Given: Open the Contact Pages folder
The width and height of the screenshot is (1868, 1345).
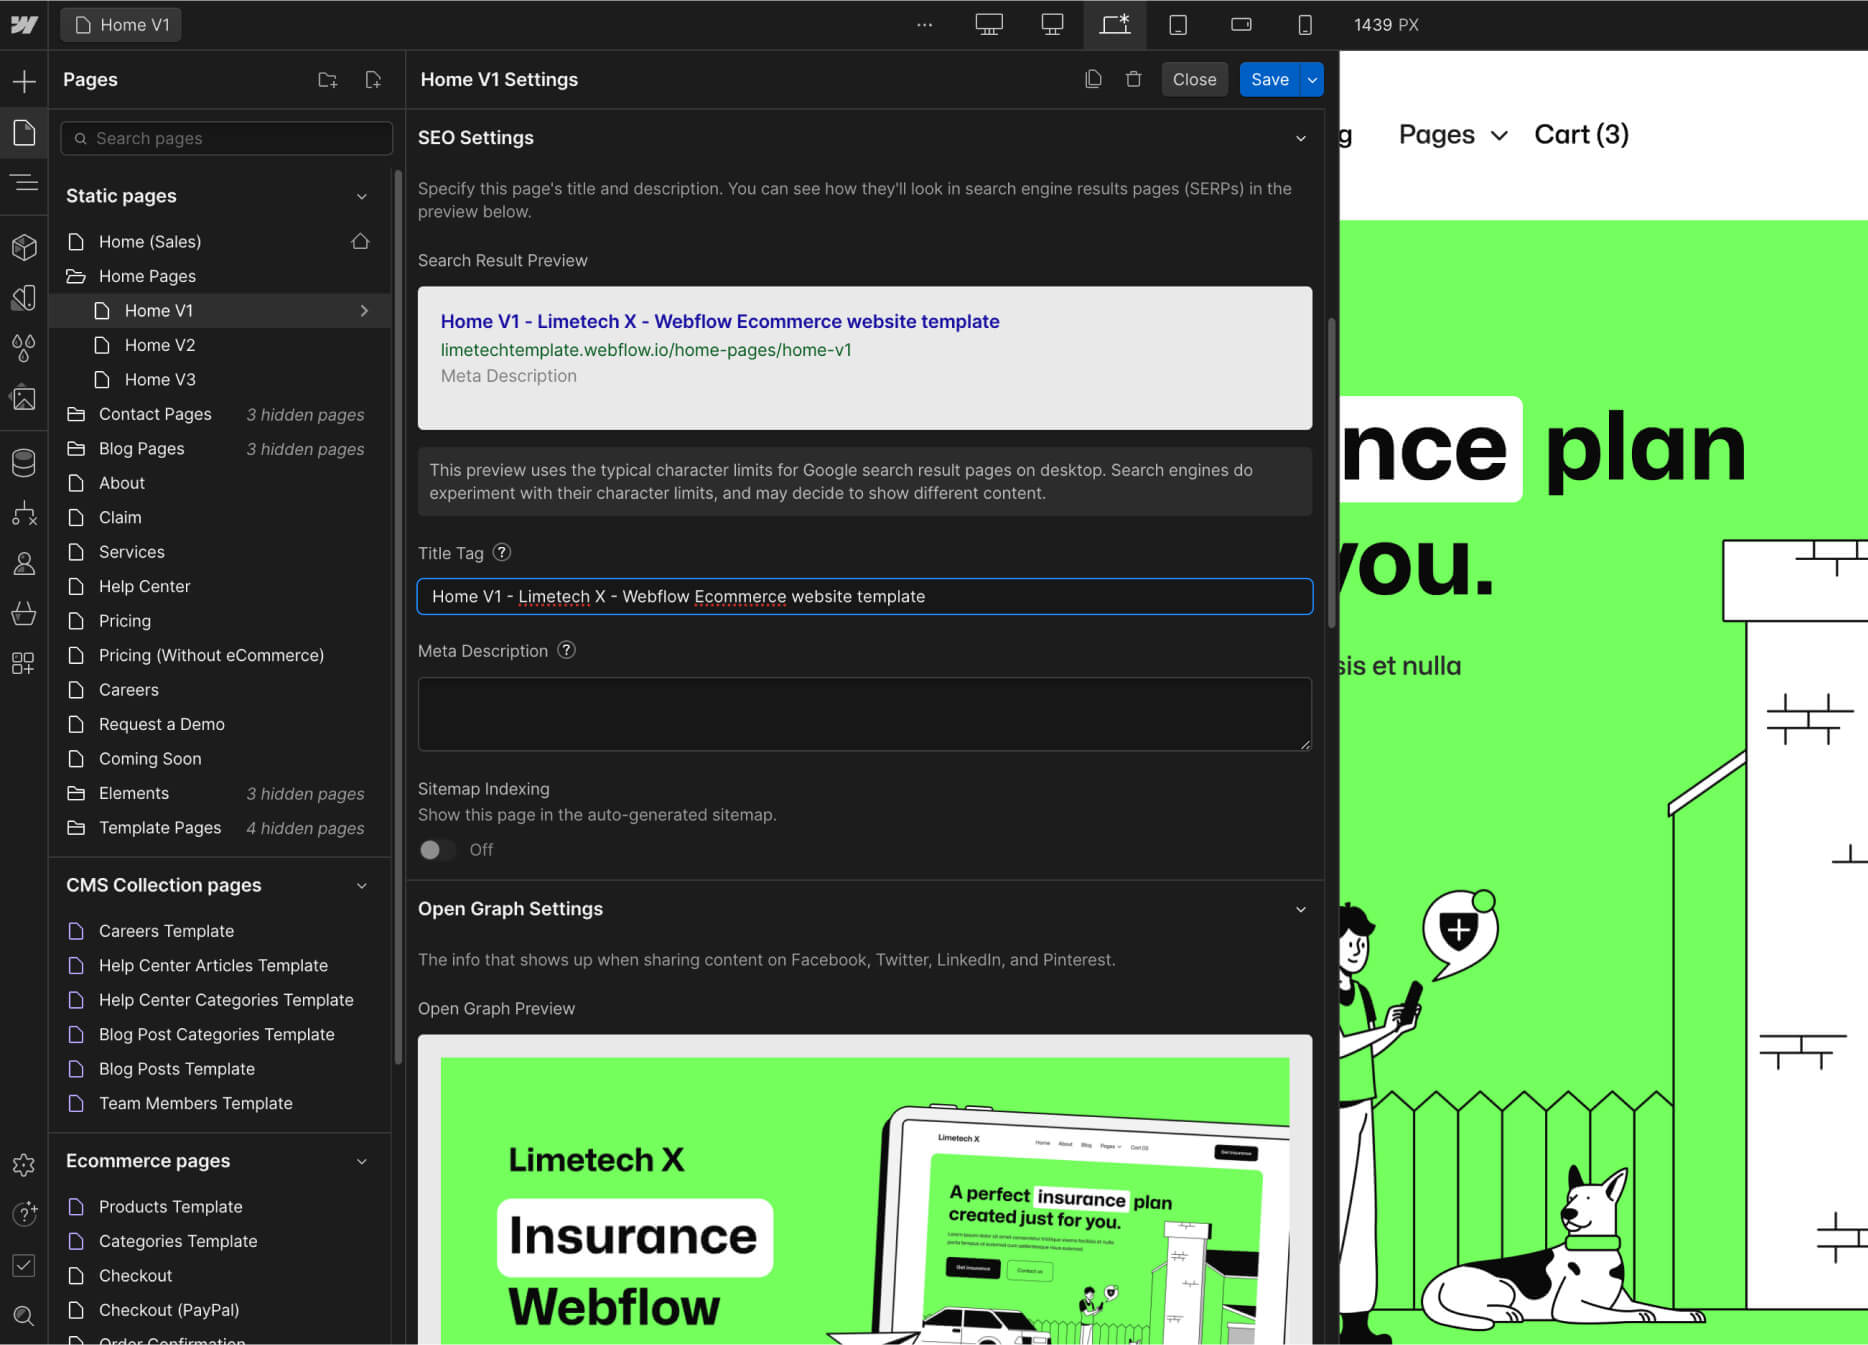Looking at the screenshot, I should click(155, 413).
